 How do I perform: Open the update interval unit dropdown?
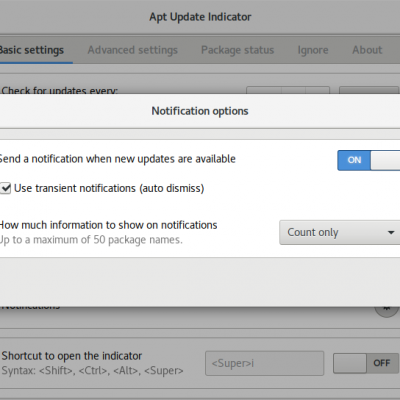[x=369, y=90]
